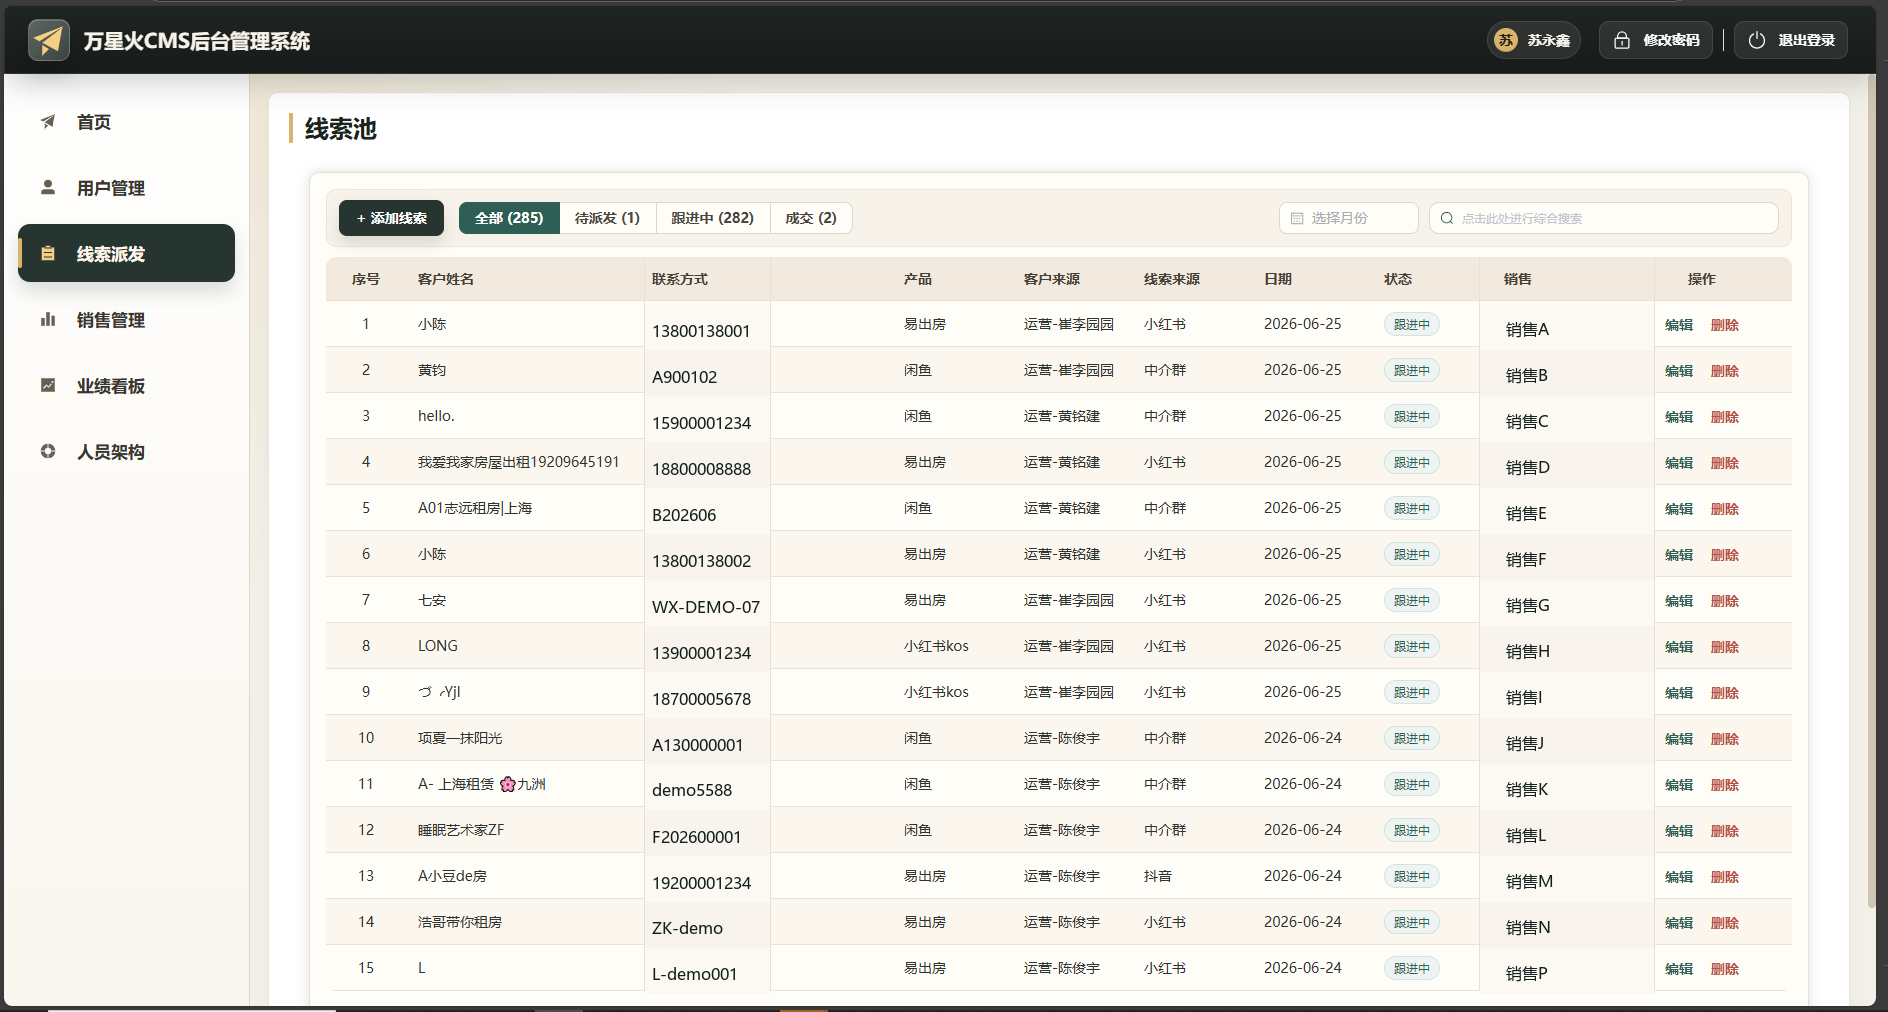Edit the A01志远租房|上海 row

coord(1679,509)
